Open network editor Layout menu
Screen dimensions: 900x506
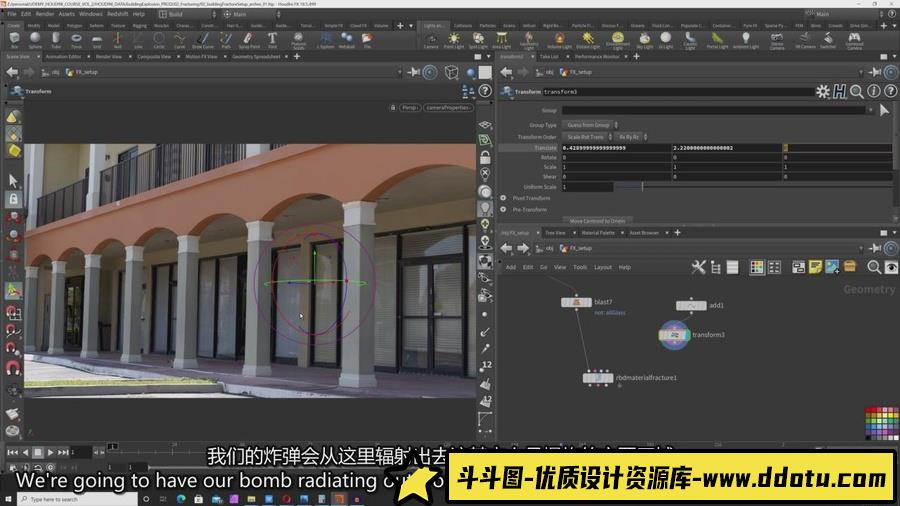click(x=603, y=267)
